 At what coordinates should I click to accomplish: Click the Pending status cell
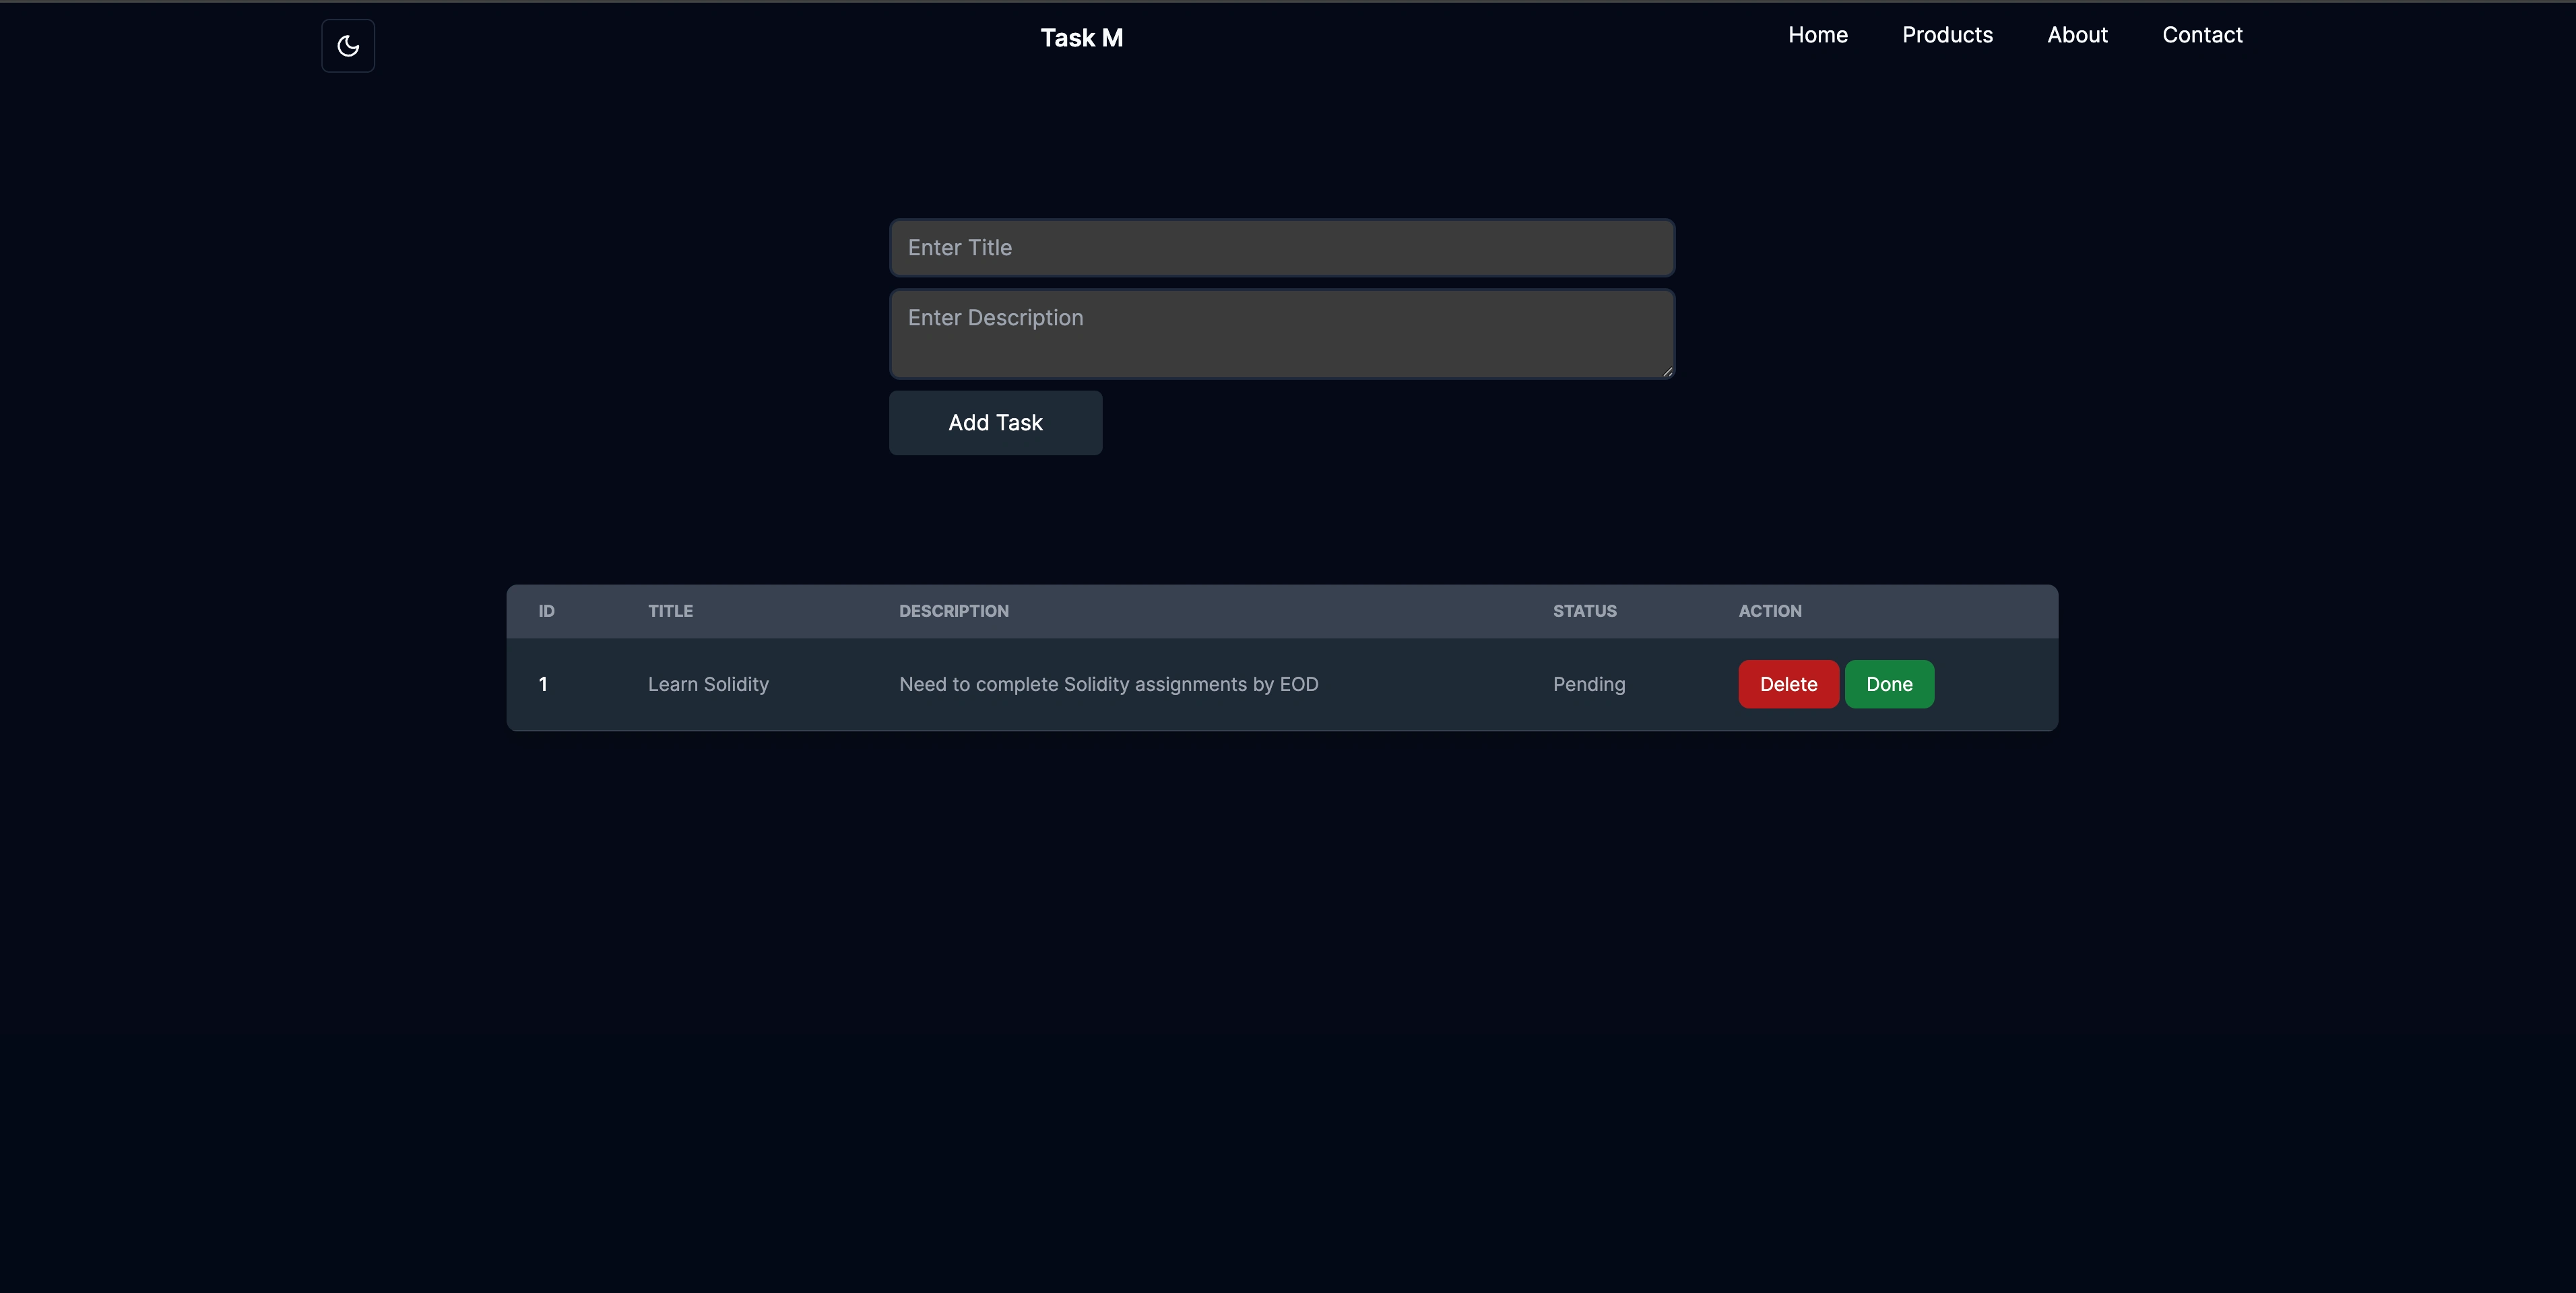click(x=1588, y=684)
